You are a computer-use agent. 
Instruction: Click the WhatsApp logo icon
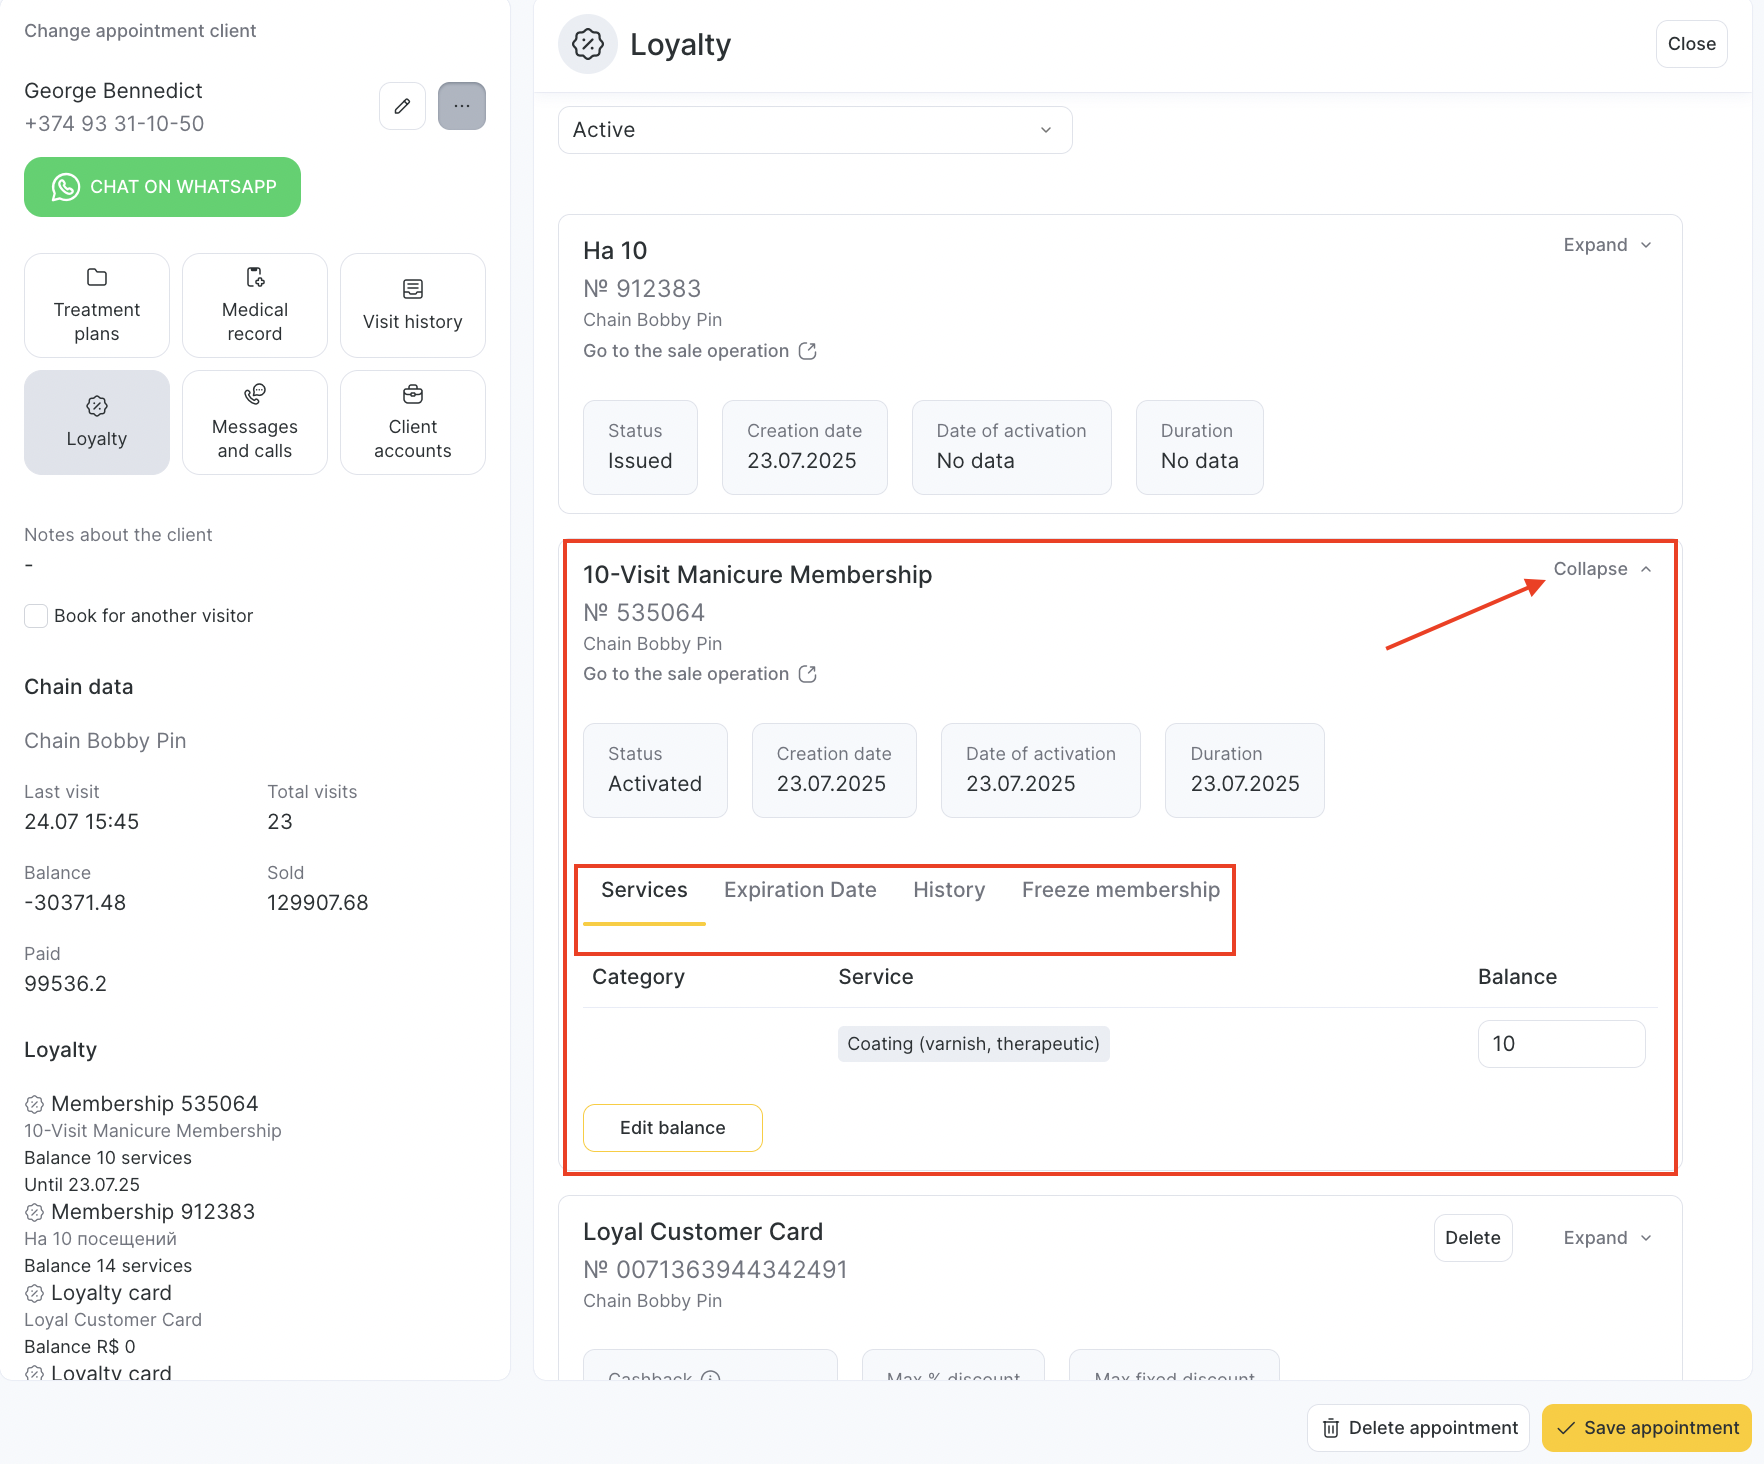click(x=66, y=187)
